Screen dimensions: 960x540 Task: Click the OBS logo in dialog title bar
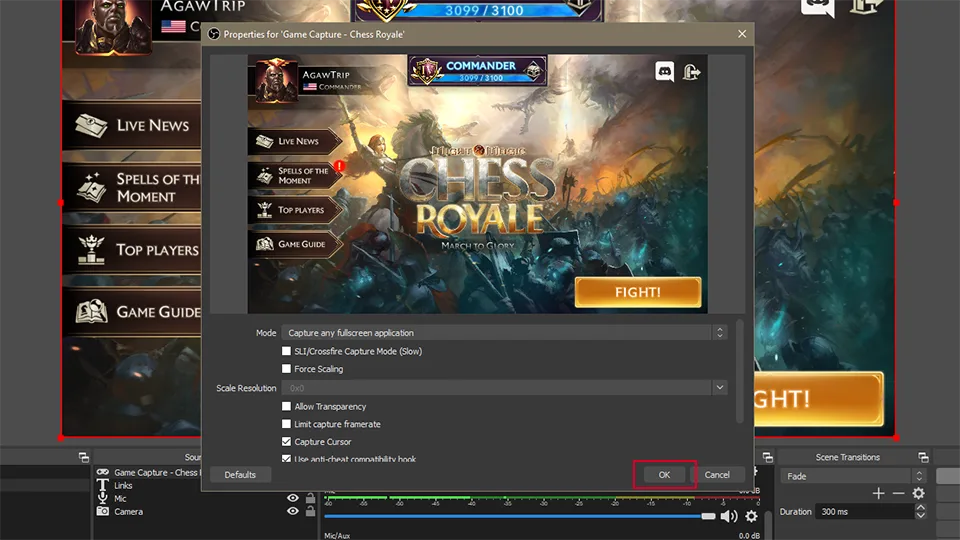pos(214,34)
